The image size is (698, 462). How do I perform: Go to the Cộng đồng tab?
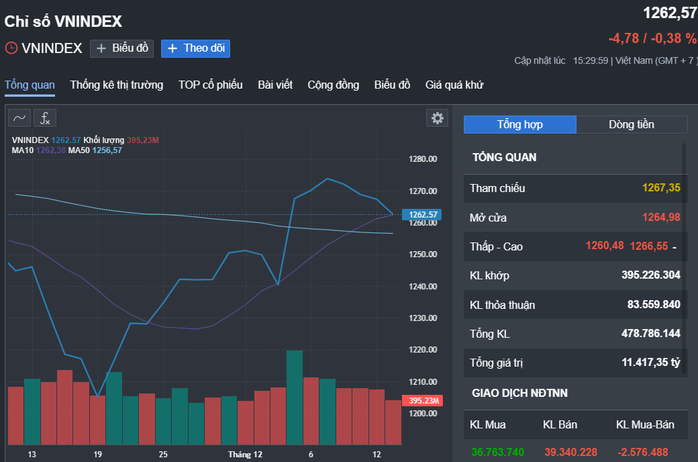tap(333, 85)
